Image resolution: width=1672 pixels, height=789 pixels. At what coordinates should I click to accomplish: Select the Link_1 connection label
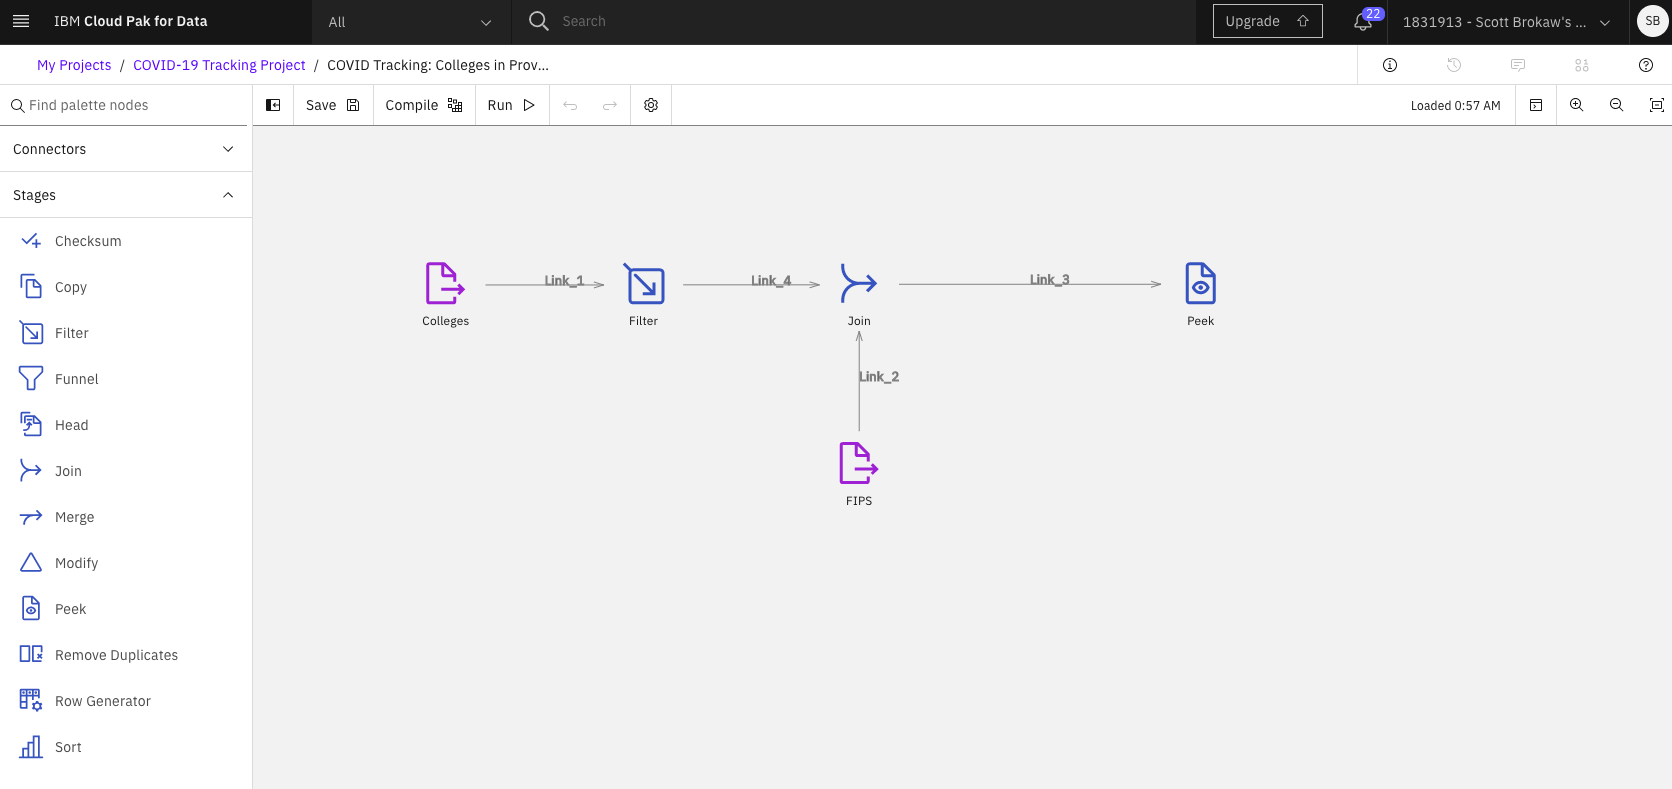tap(564, 281)
